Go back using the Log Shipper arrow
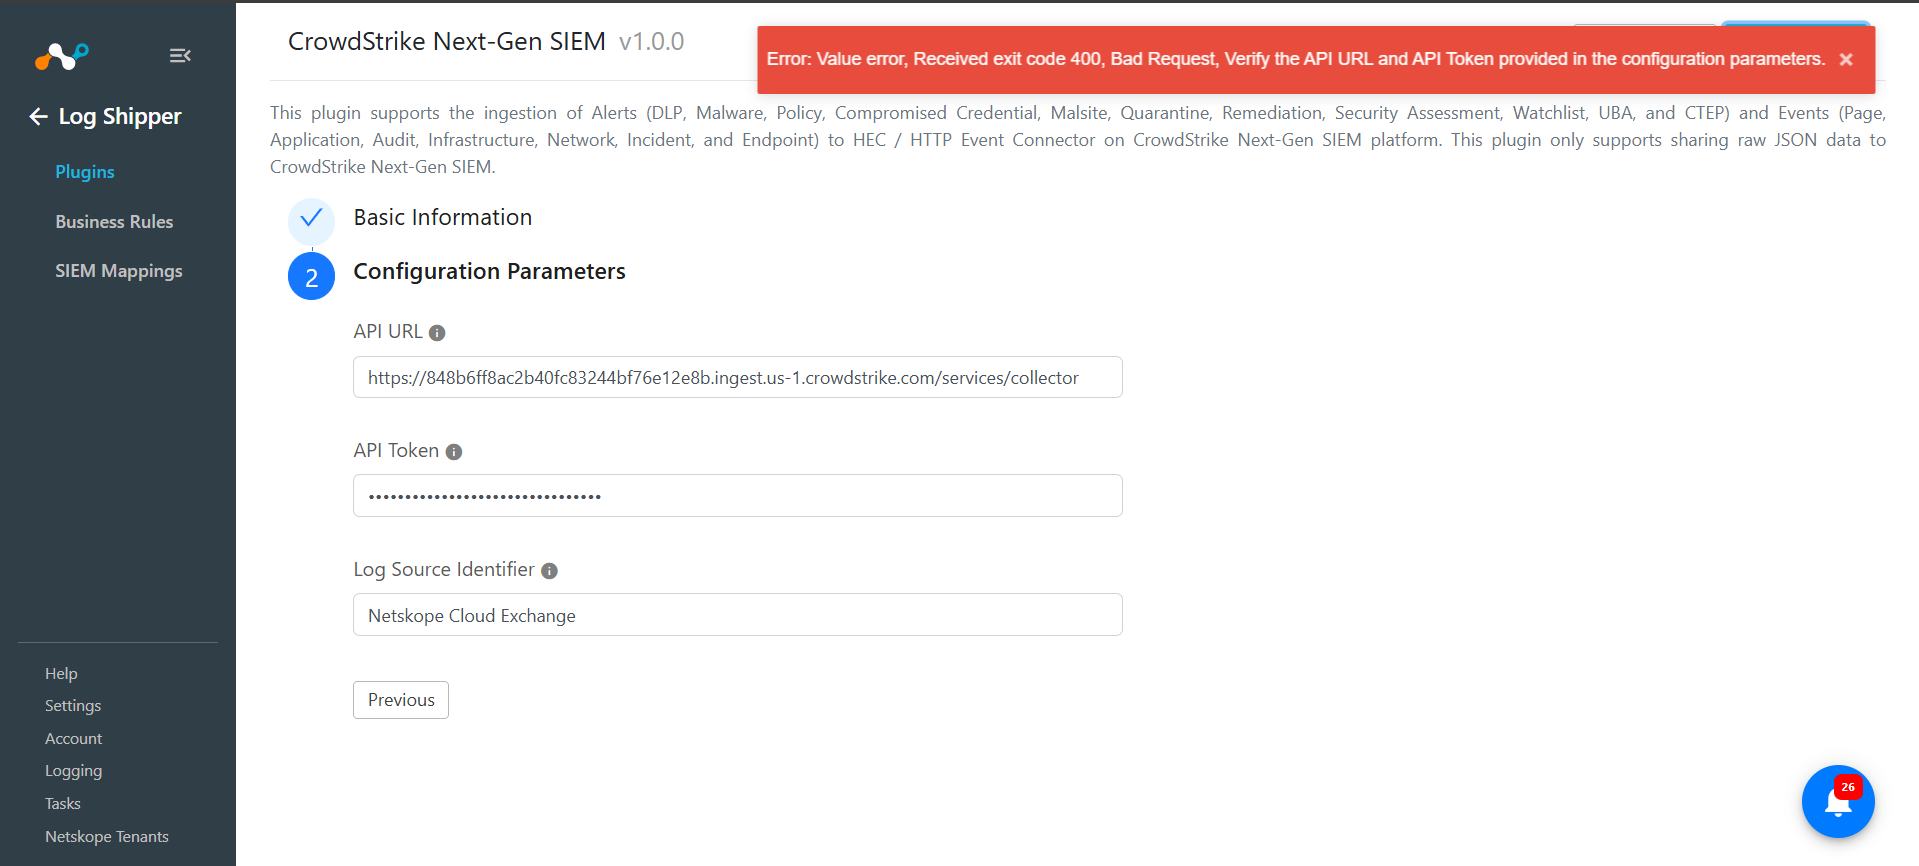 tap(38, 117)
